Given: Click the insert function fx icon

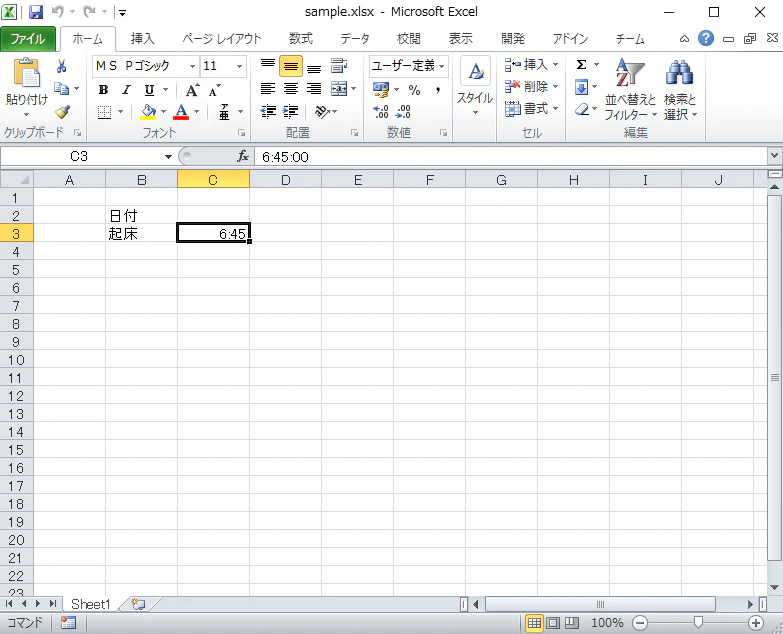Looking at the screenshot, I should pos(243,156).
